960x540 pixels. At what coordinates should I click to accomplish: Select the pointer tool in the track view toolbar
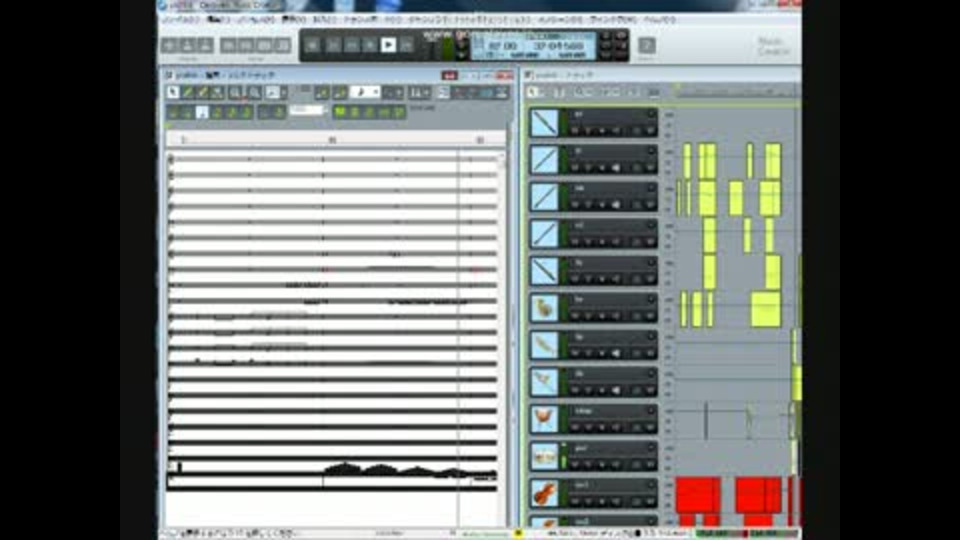pyautogui.click(x=533, y=92)
